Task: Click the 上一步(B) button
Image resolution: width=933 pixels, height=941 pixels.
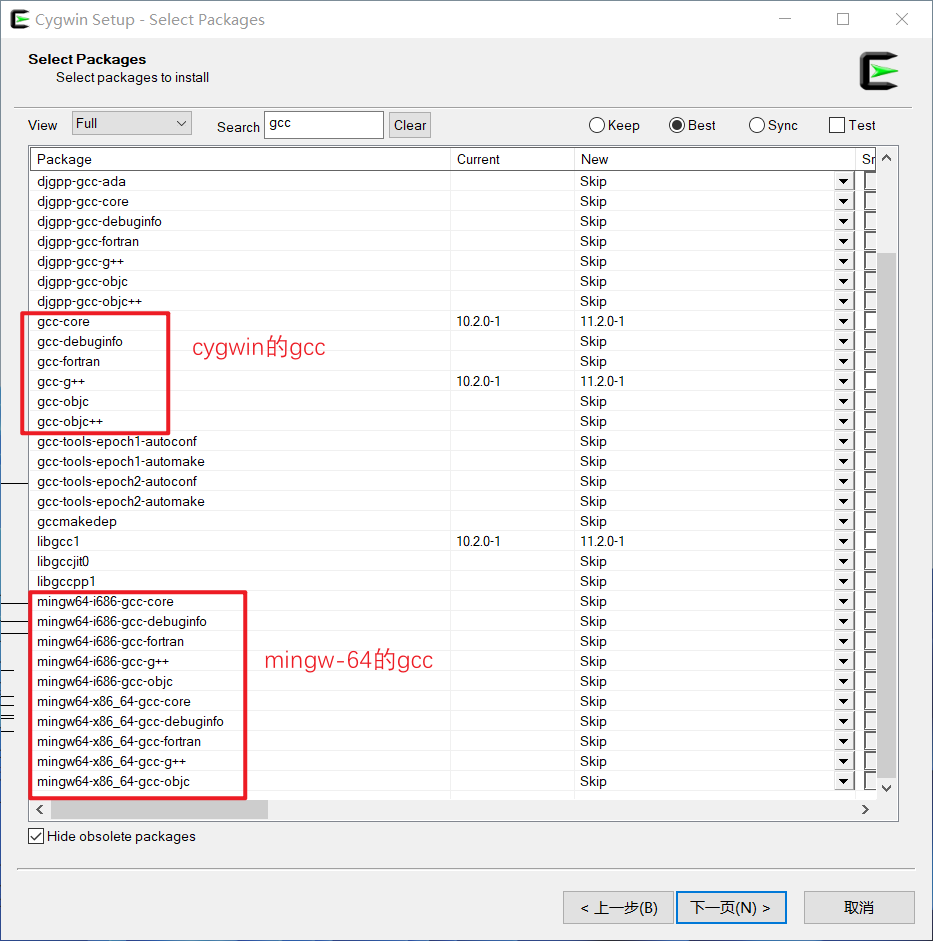Action: [619, 907]
